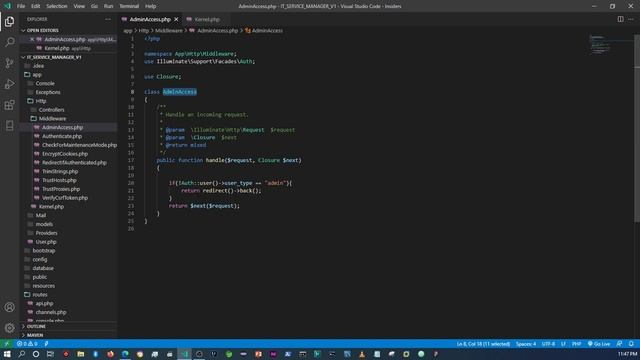Open the Help menu
The height and width of the screenshot is (360, 640).
(x=151, y=6)
